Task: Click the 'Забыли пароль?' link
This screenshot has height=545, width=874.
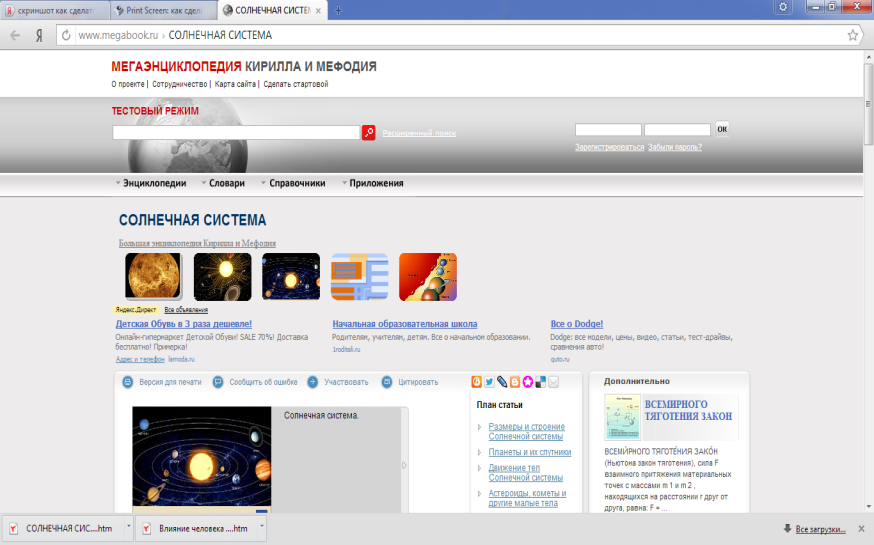Action: click(674, 147)
